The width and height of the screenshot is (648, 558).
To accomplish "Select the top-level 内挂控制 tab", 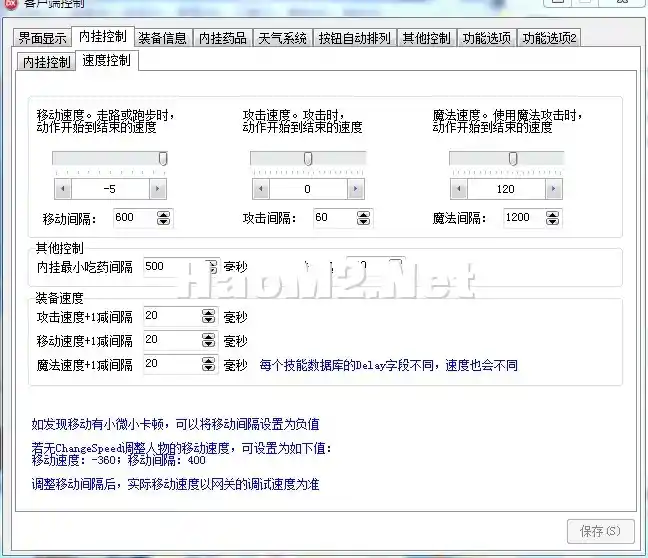I will [103, 37].
